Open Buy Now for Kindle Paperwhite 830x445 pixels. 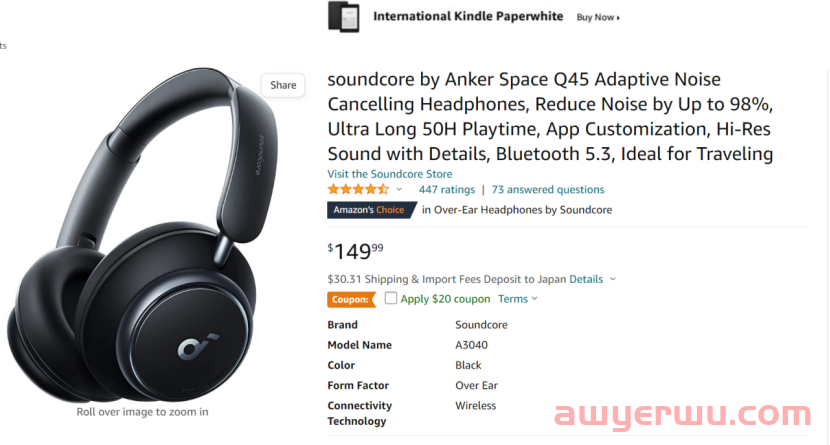pyautogui.click(x=598, y=17)
